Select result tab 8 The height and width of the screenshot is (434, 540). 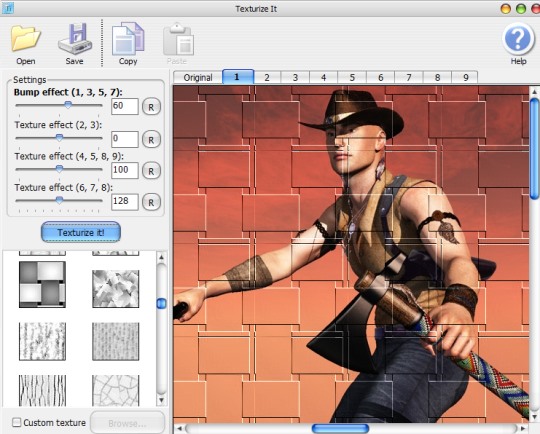[437, 78]
